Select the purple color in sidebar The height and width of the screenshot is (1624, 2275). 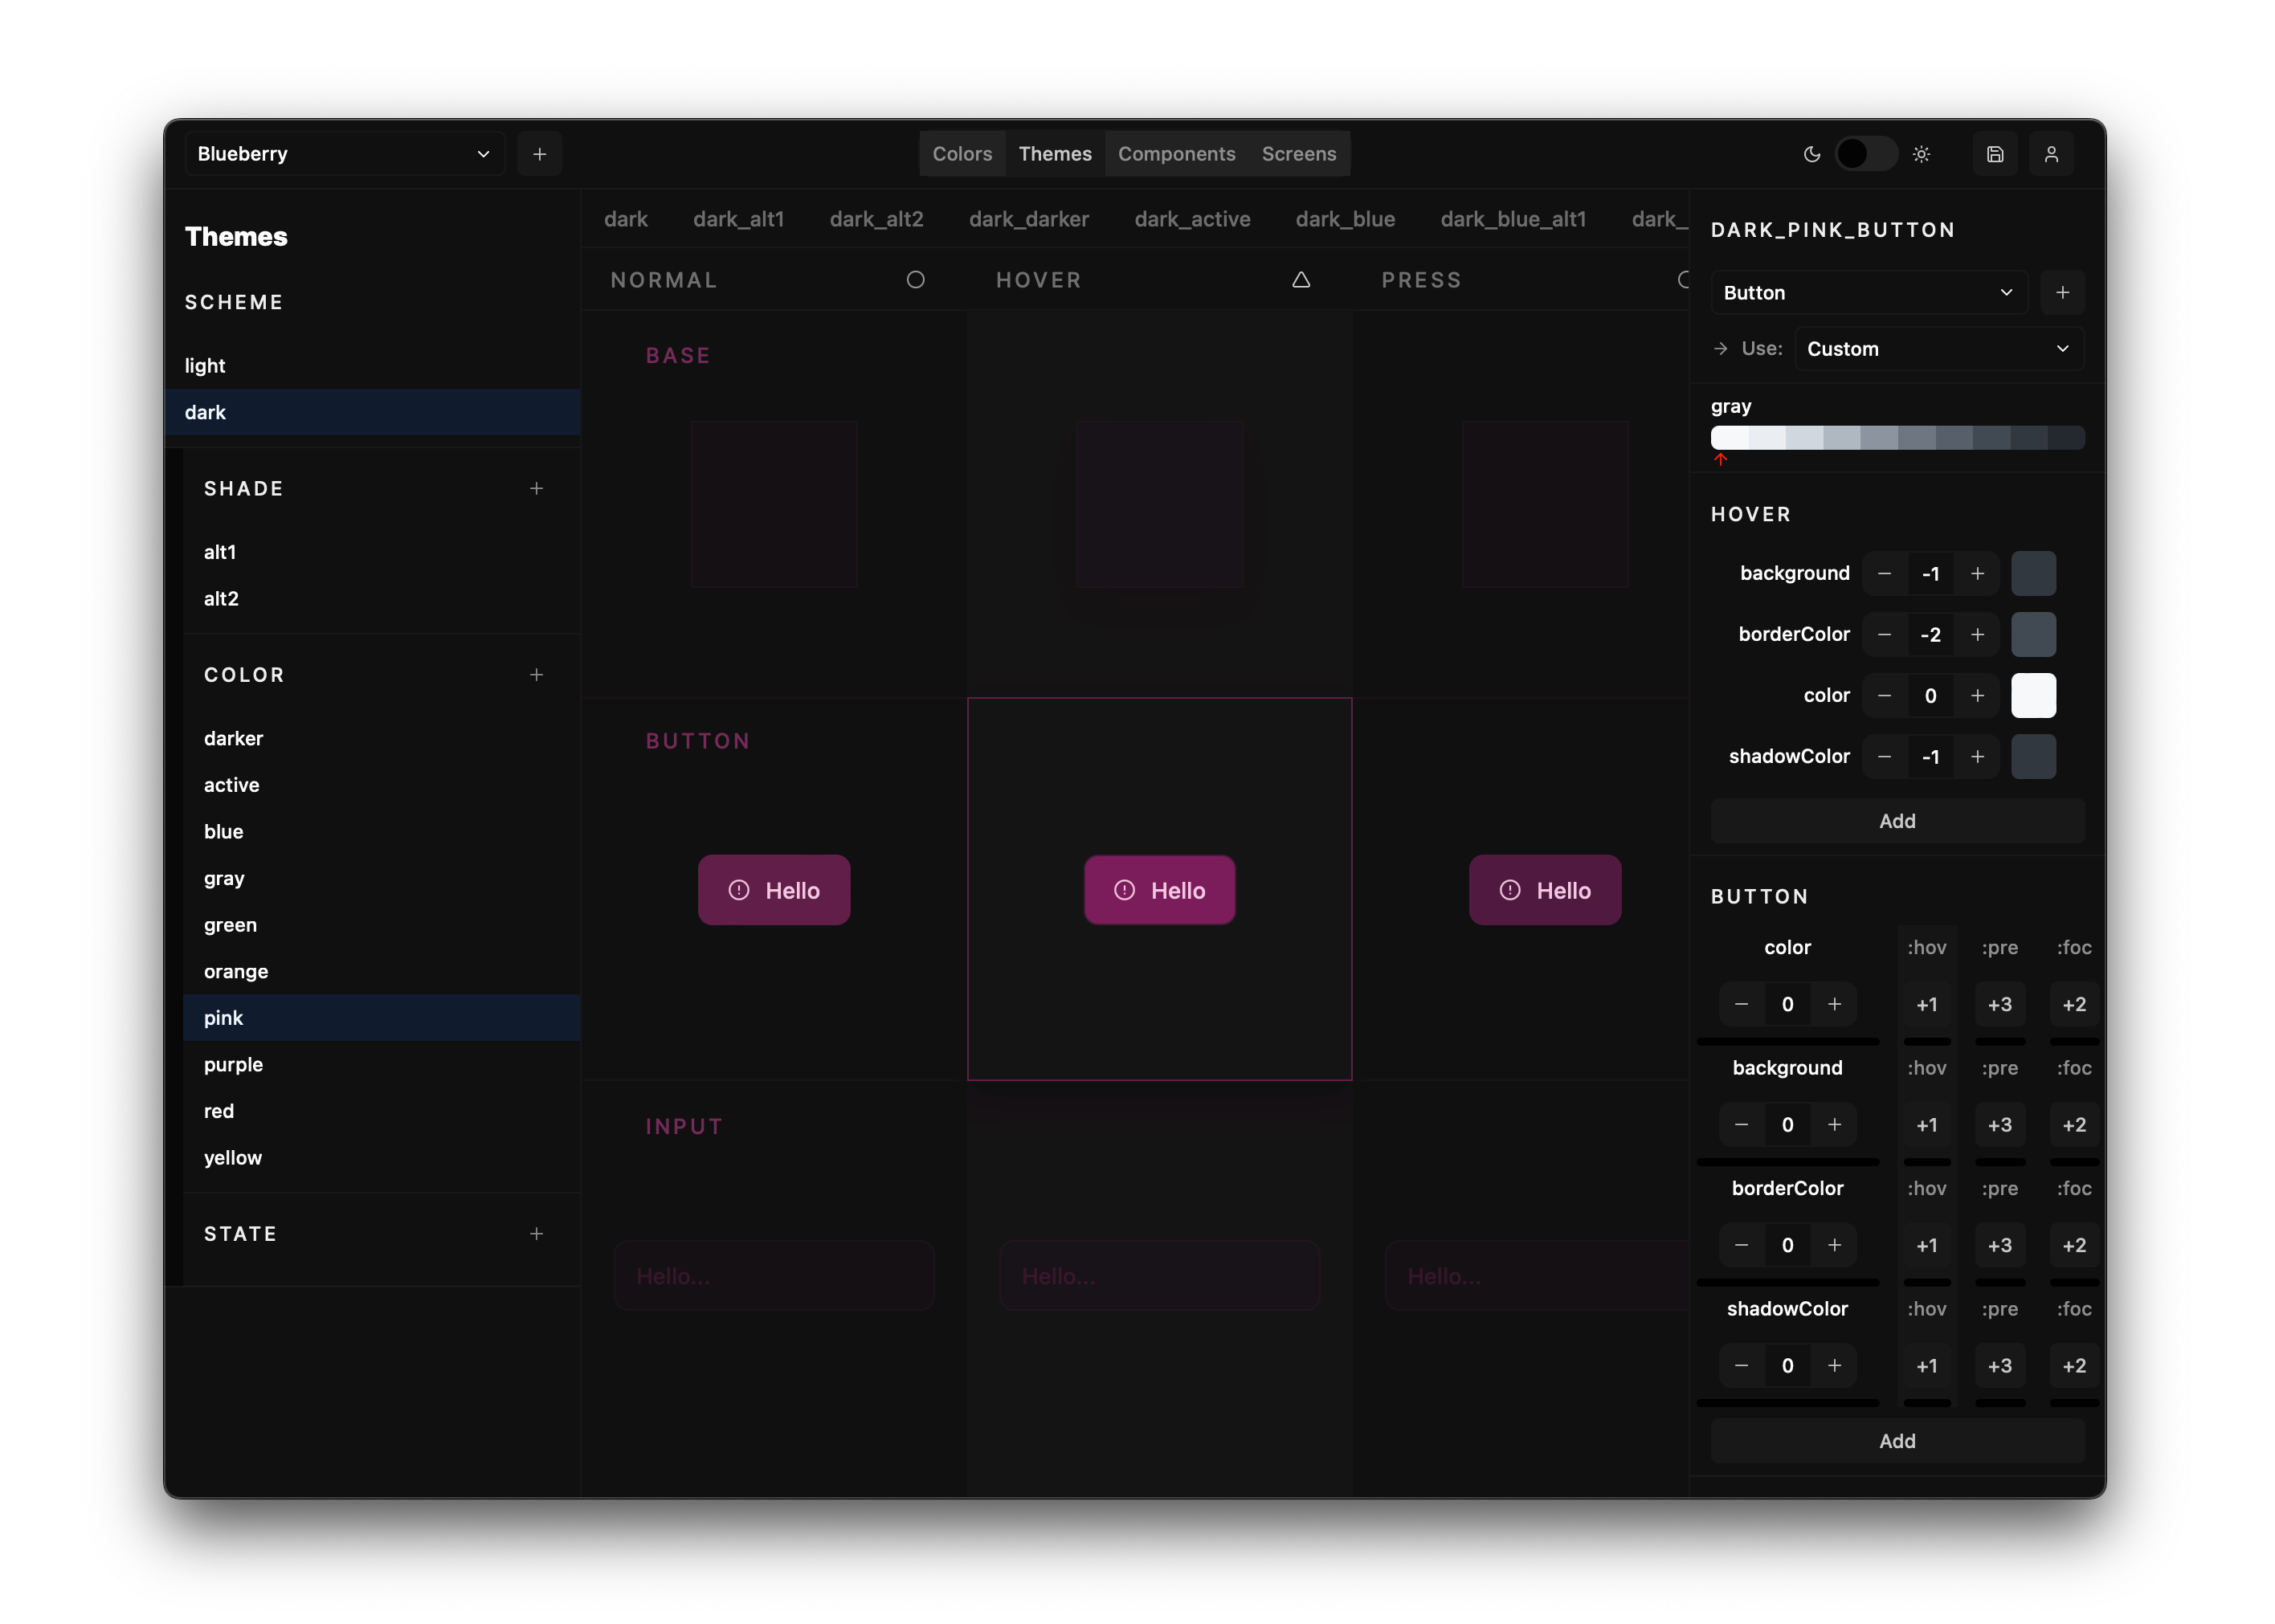click(x=233, y=1064)
